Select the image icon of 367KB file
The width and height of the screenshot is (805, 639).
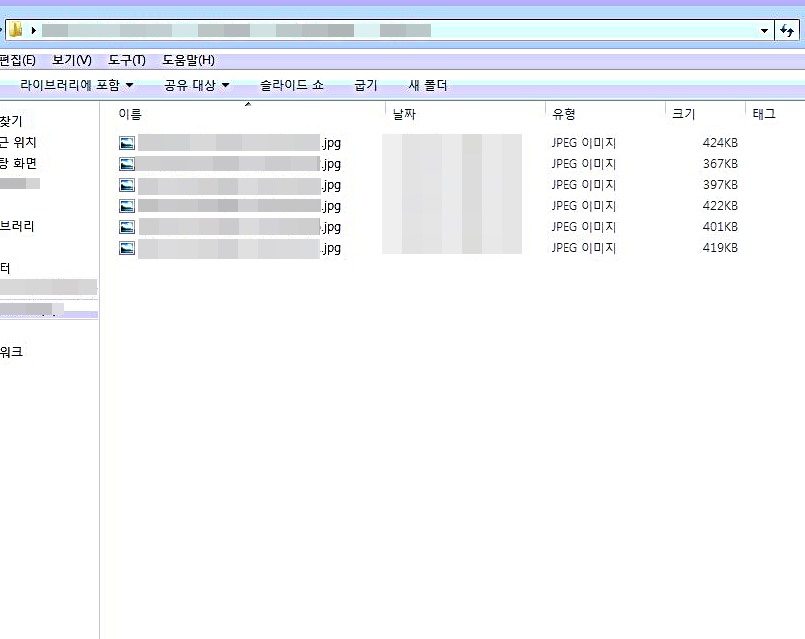127,164
